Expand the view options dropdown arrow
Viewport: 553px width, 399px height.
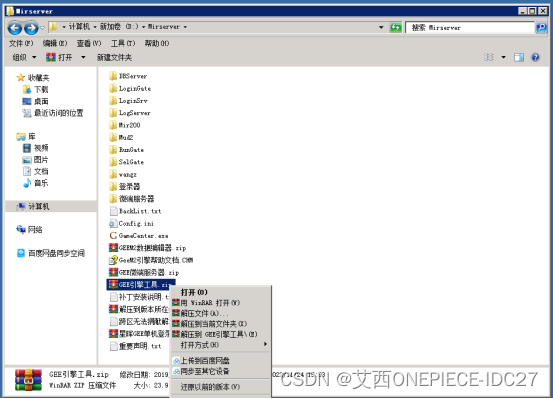coord(503,57)
